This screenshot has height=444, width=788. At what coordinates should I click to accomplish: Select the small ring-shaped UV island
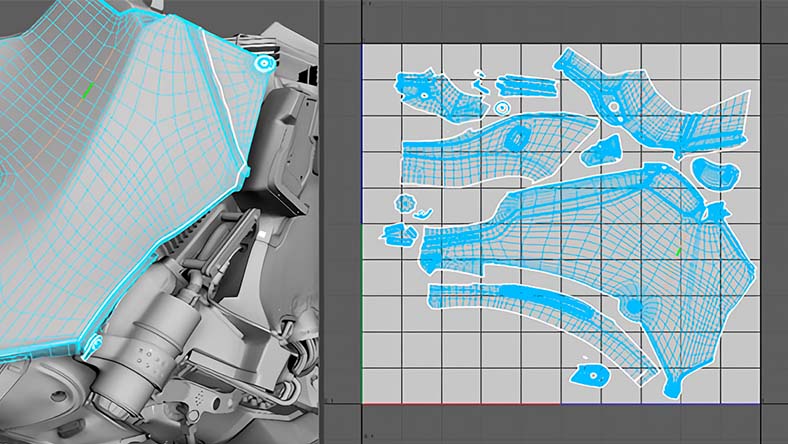tap(502, 108)
